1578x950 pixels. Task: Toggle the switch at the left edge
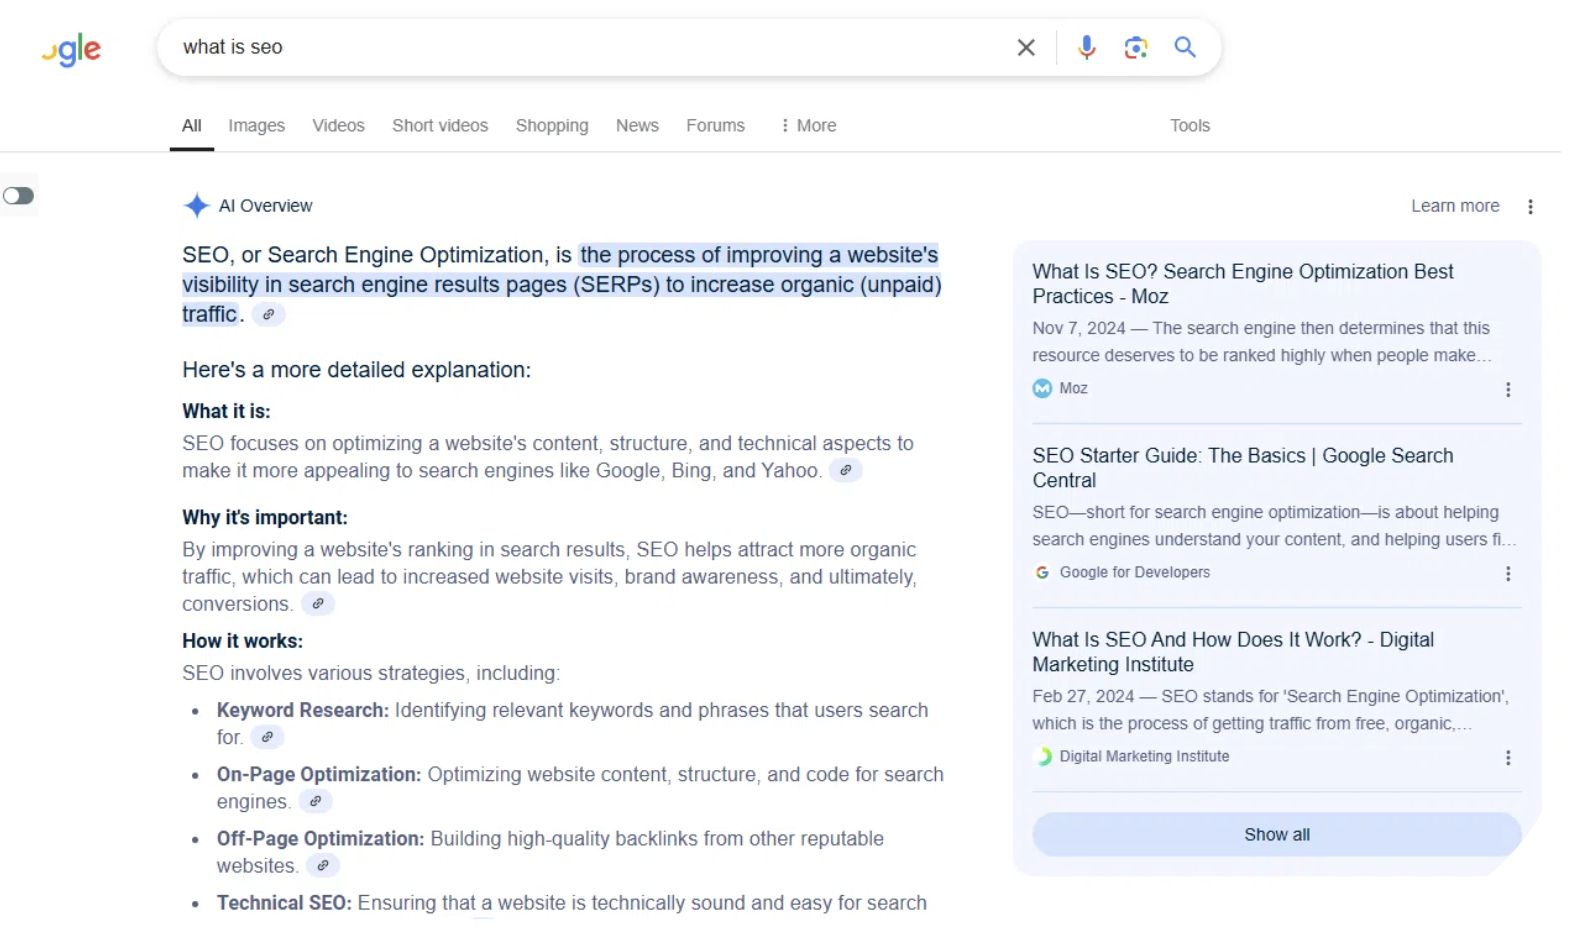coord(18,195)
